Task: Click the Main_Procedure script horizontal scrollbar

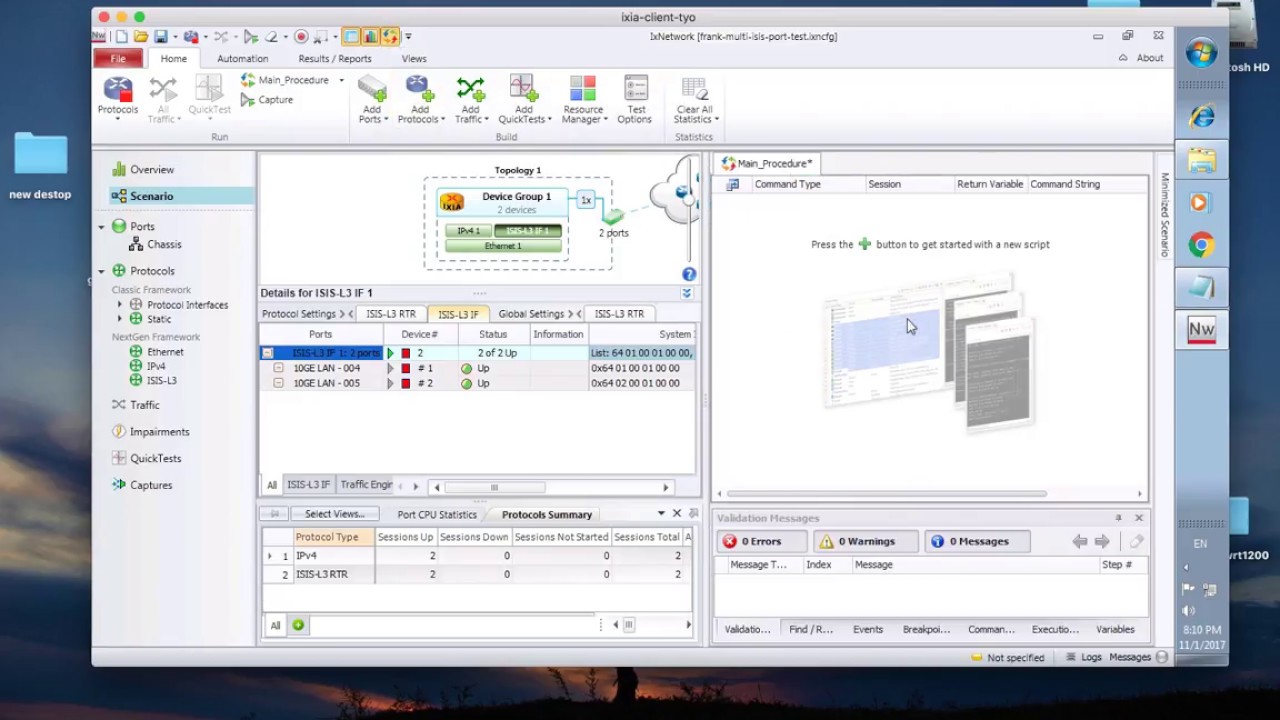Action: (886, 493)
